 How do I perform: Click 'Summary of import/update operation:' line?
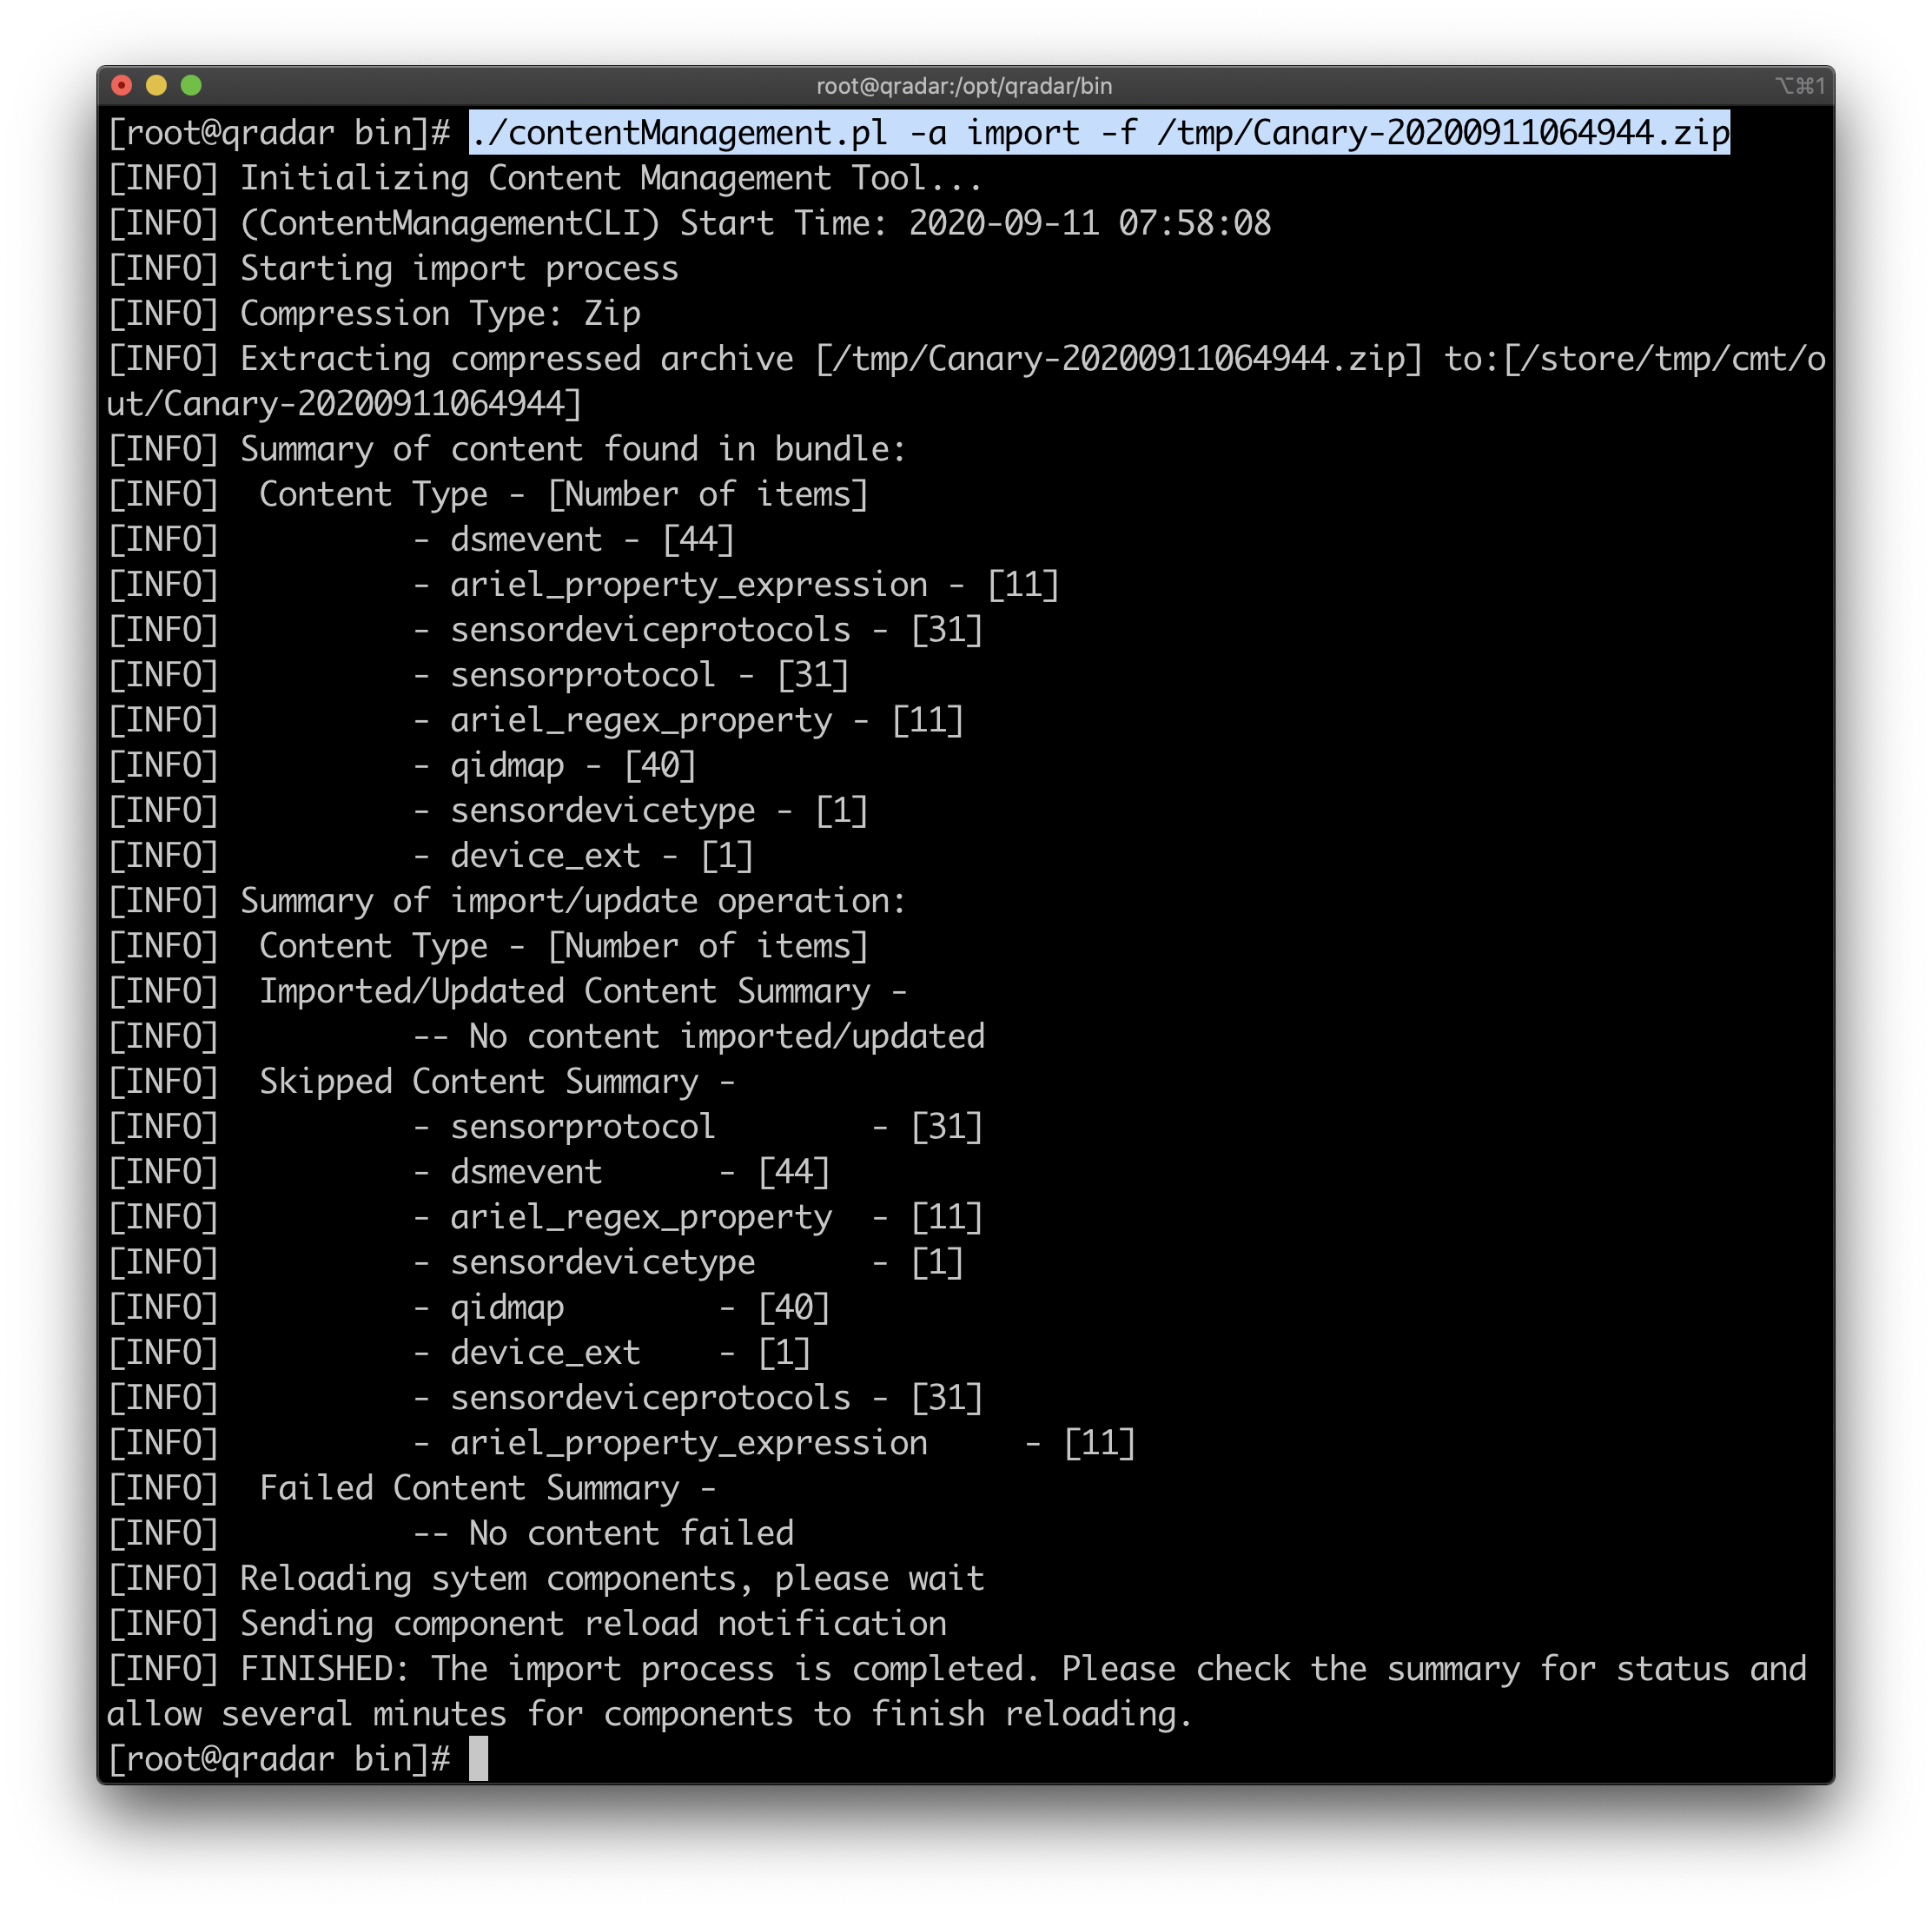click(x=507, y=901)
